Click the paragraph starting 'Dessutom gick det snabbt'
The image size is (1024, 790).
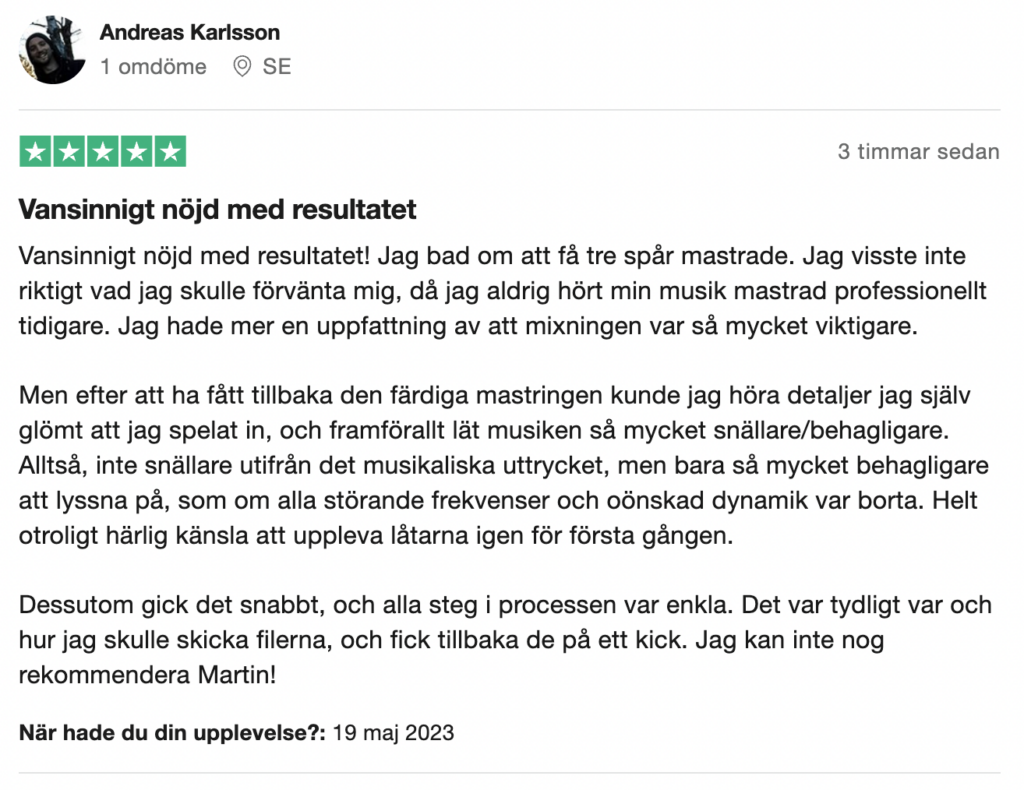(505, 639)
